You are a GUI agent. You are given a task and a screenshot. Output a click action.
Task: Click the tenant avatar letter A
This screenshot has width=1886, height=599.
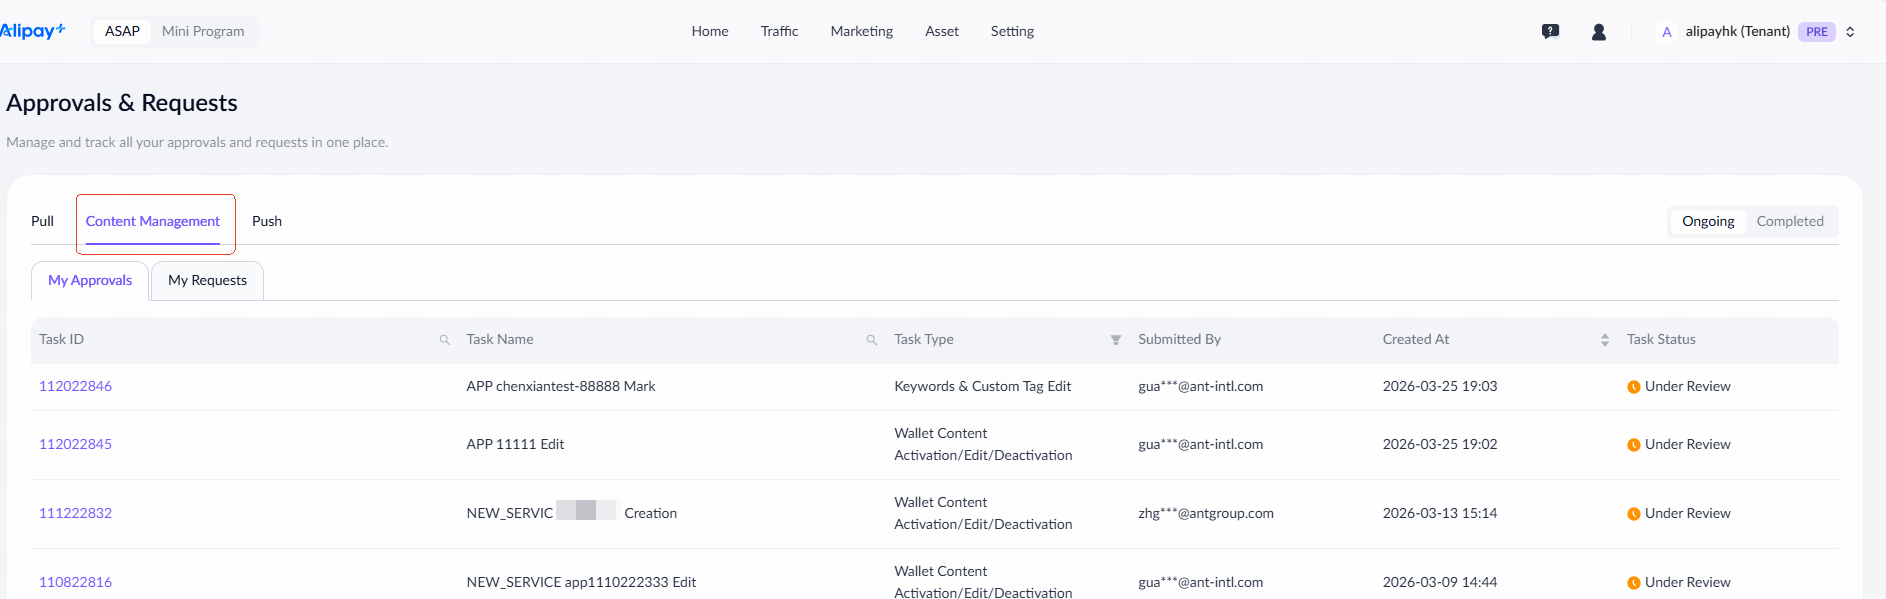tap(1666, 32)
